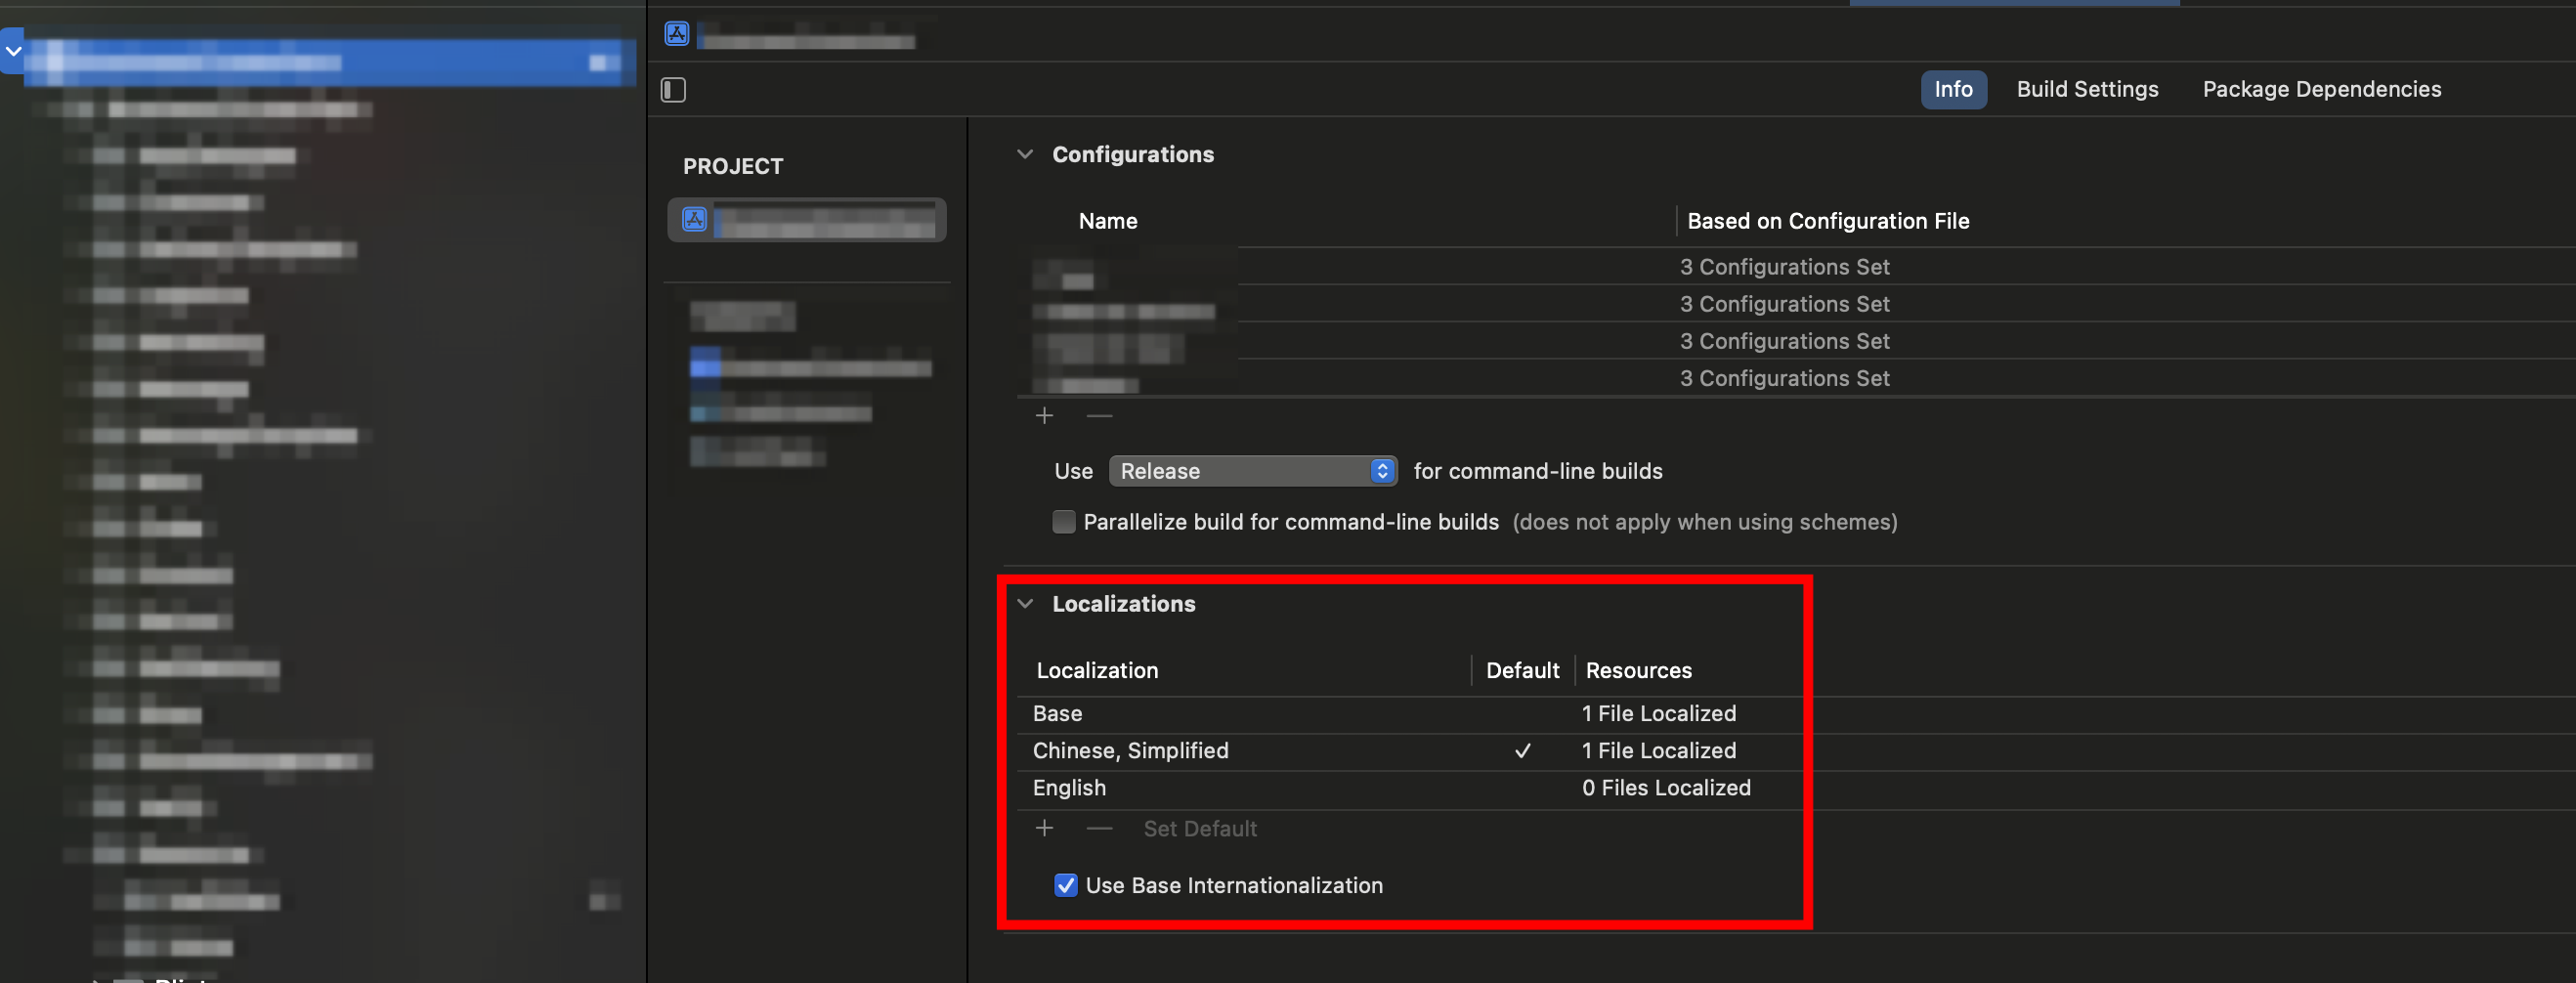Add a localization with plus icon

(1044, 828)
